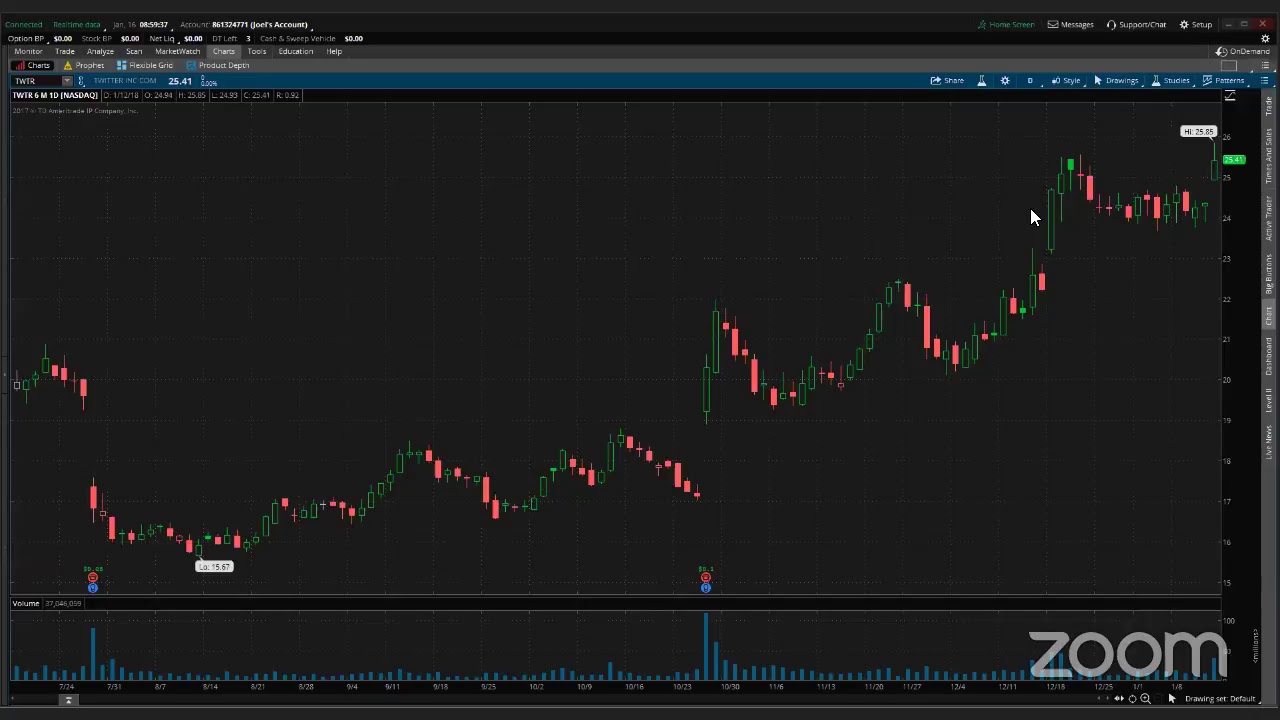Select the crosshair circle tool
The image size is (1280, 720).
pyautogui.click(x=1132, y=698)
